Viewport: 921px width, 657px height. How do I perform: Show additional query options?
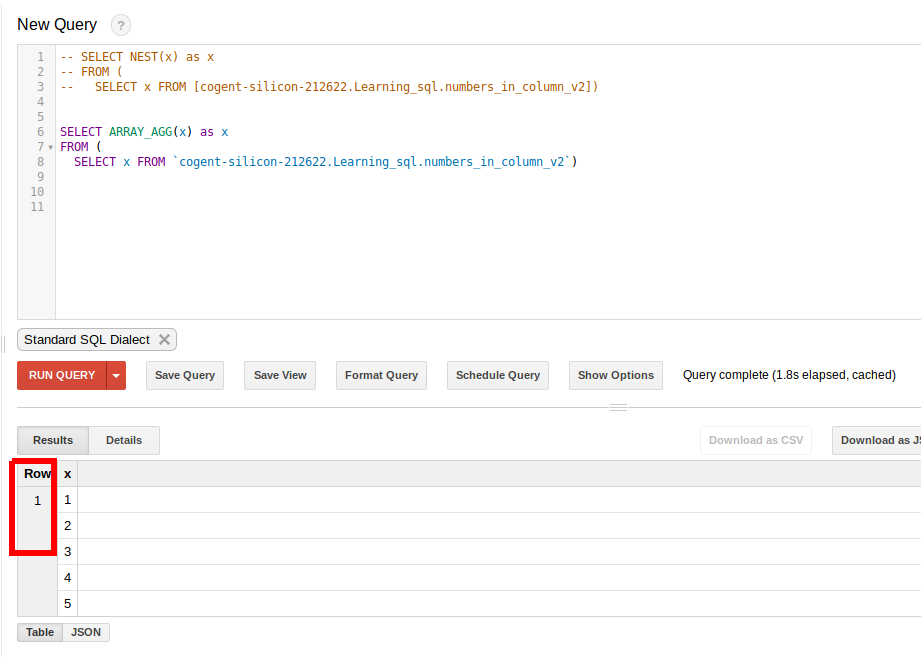(x=615, y=375)
